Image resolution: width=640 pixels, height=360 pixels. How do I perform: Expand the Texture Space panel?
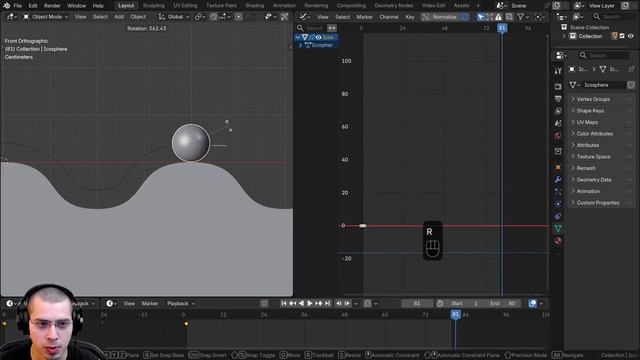pyautogui.click(x=593, y=157)
